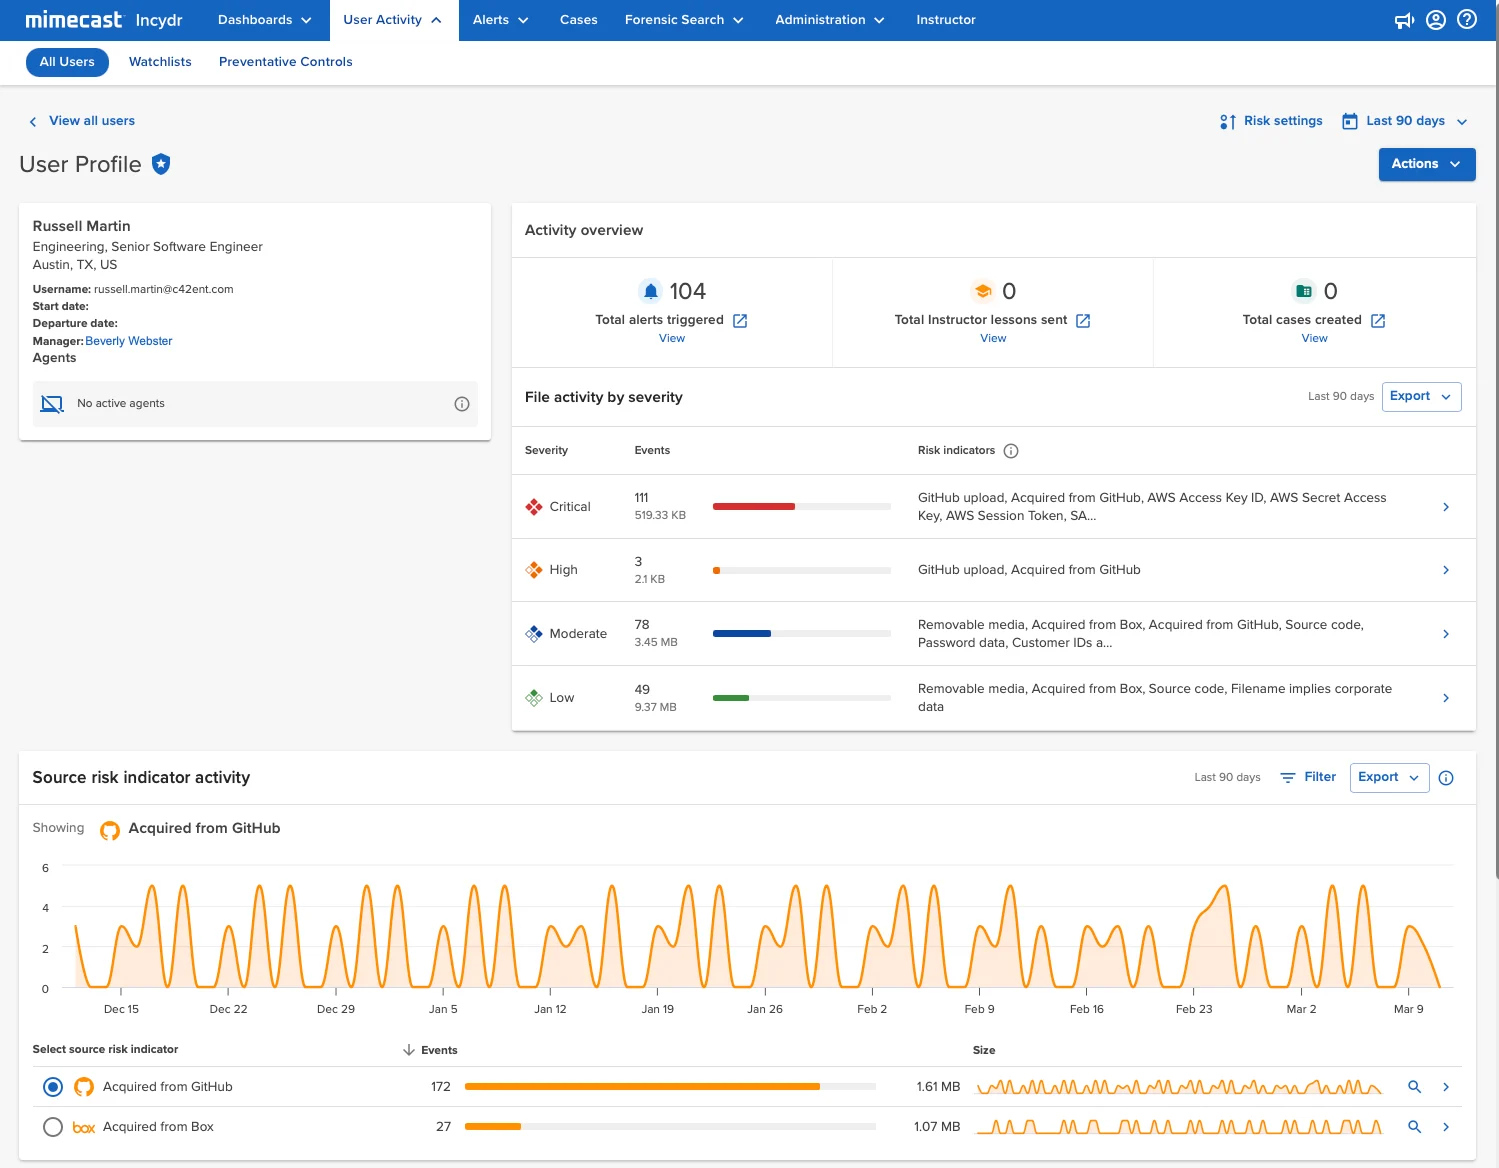Click the Filter button in source activity
The width and height of the screenshot is (1499, 1168).
click(1308, 777)
